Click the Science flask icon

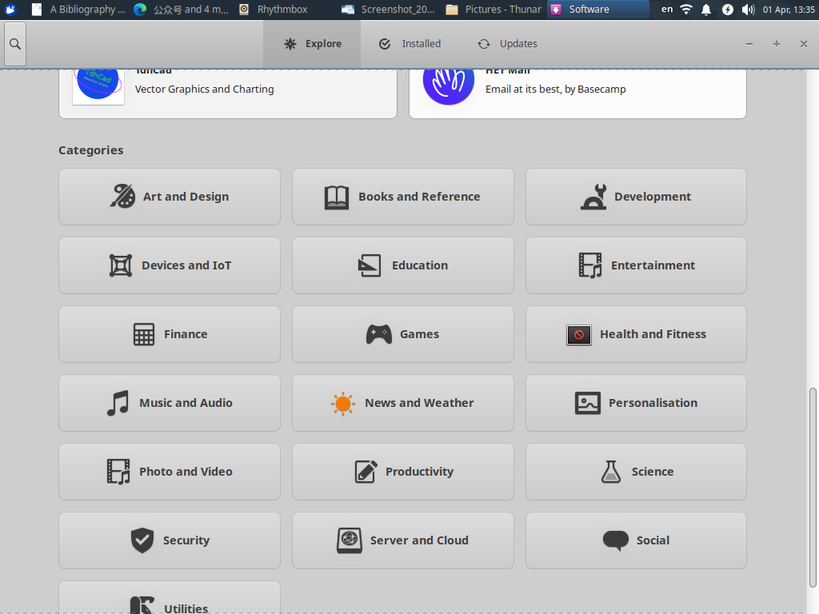click(x=611, y=471)
